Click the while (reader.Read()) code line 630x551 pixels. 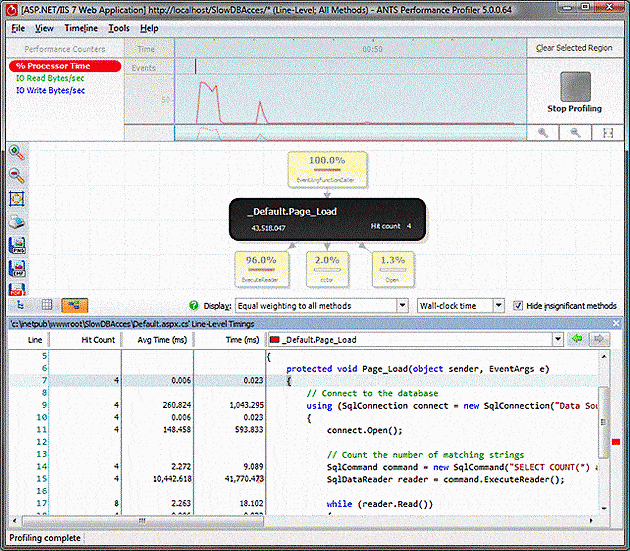tap(380, 504)
